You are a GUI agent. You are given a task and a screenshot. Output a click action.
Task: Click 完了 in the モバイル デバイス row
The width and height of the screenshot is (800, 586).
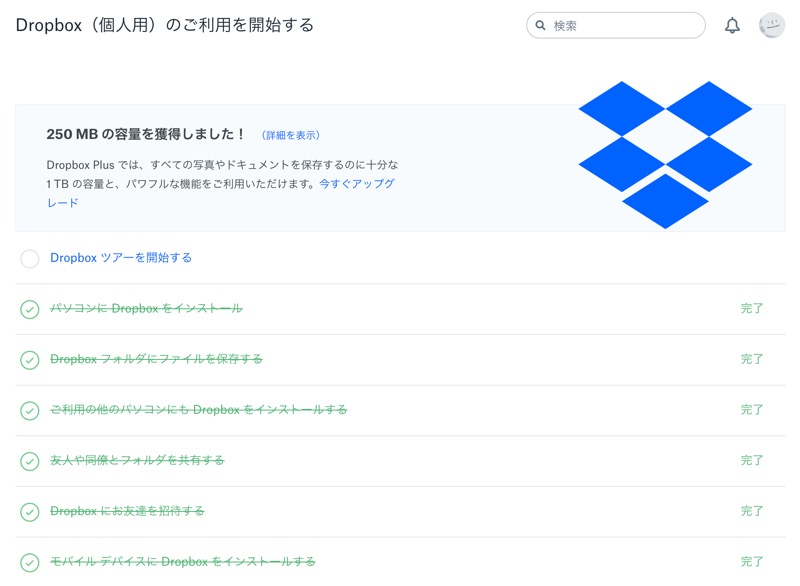tap(752, 561)
